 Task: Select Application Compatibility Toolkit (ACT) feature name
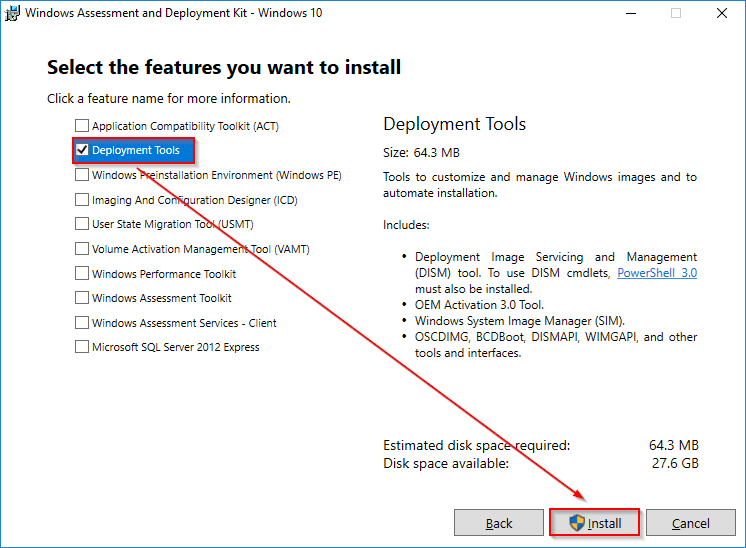[x=185, y=126]
